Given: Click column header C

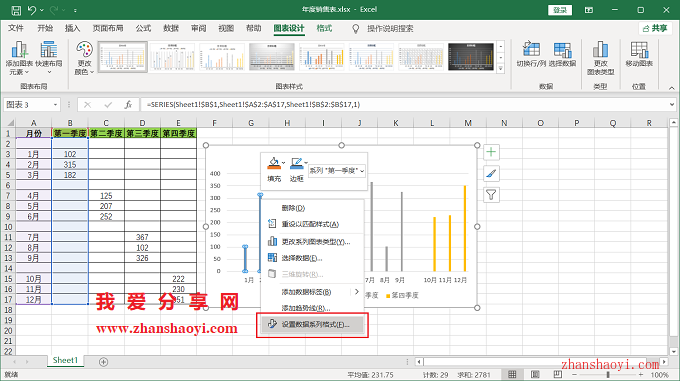Looking at the screenshot, I should [x=106, y=123].
